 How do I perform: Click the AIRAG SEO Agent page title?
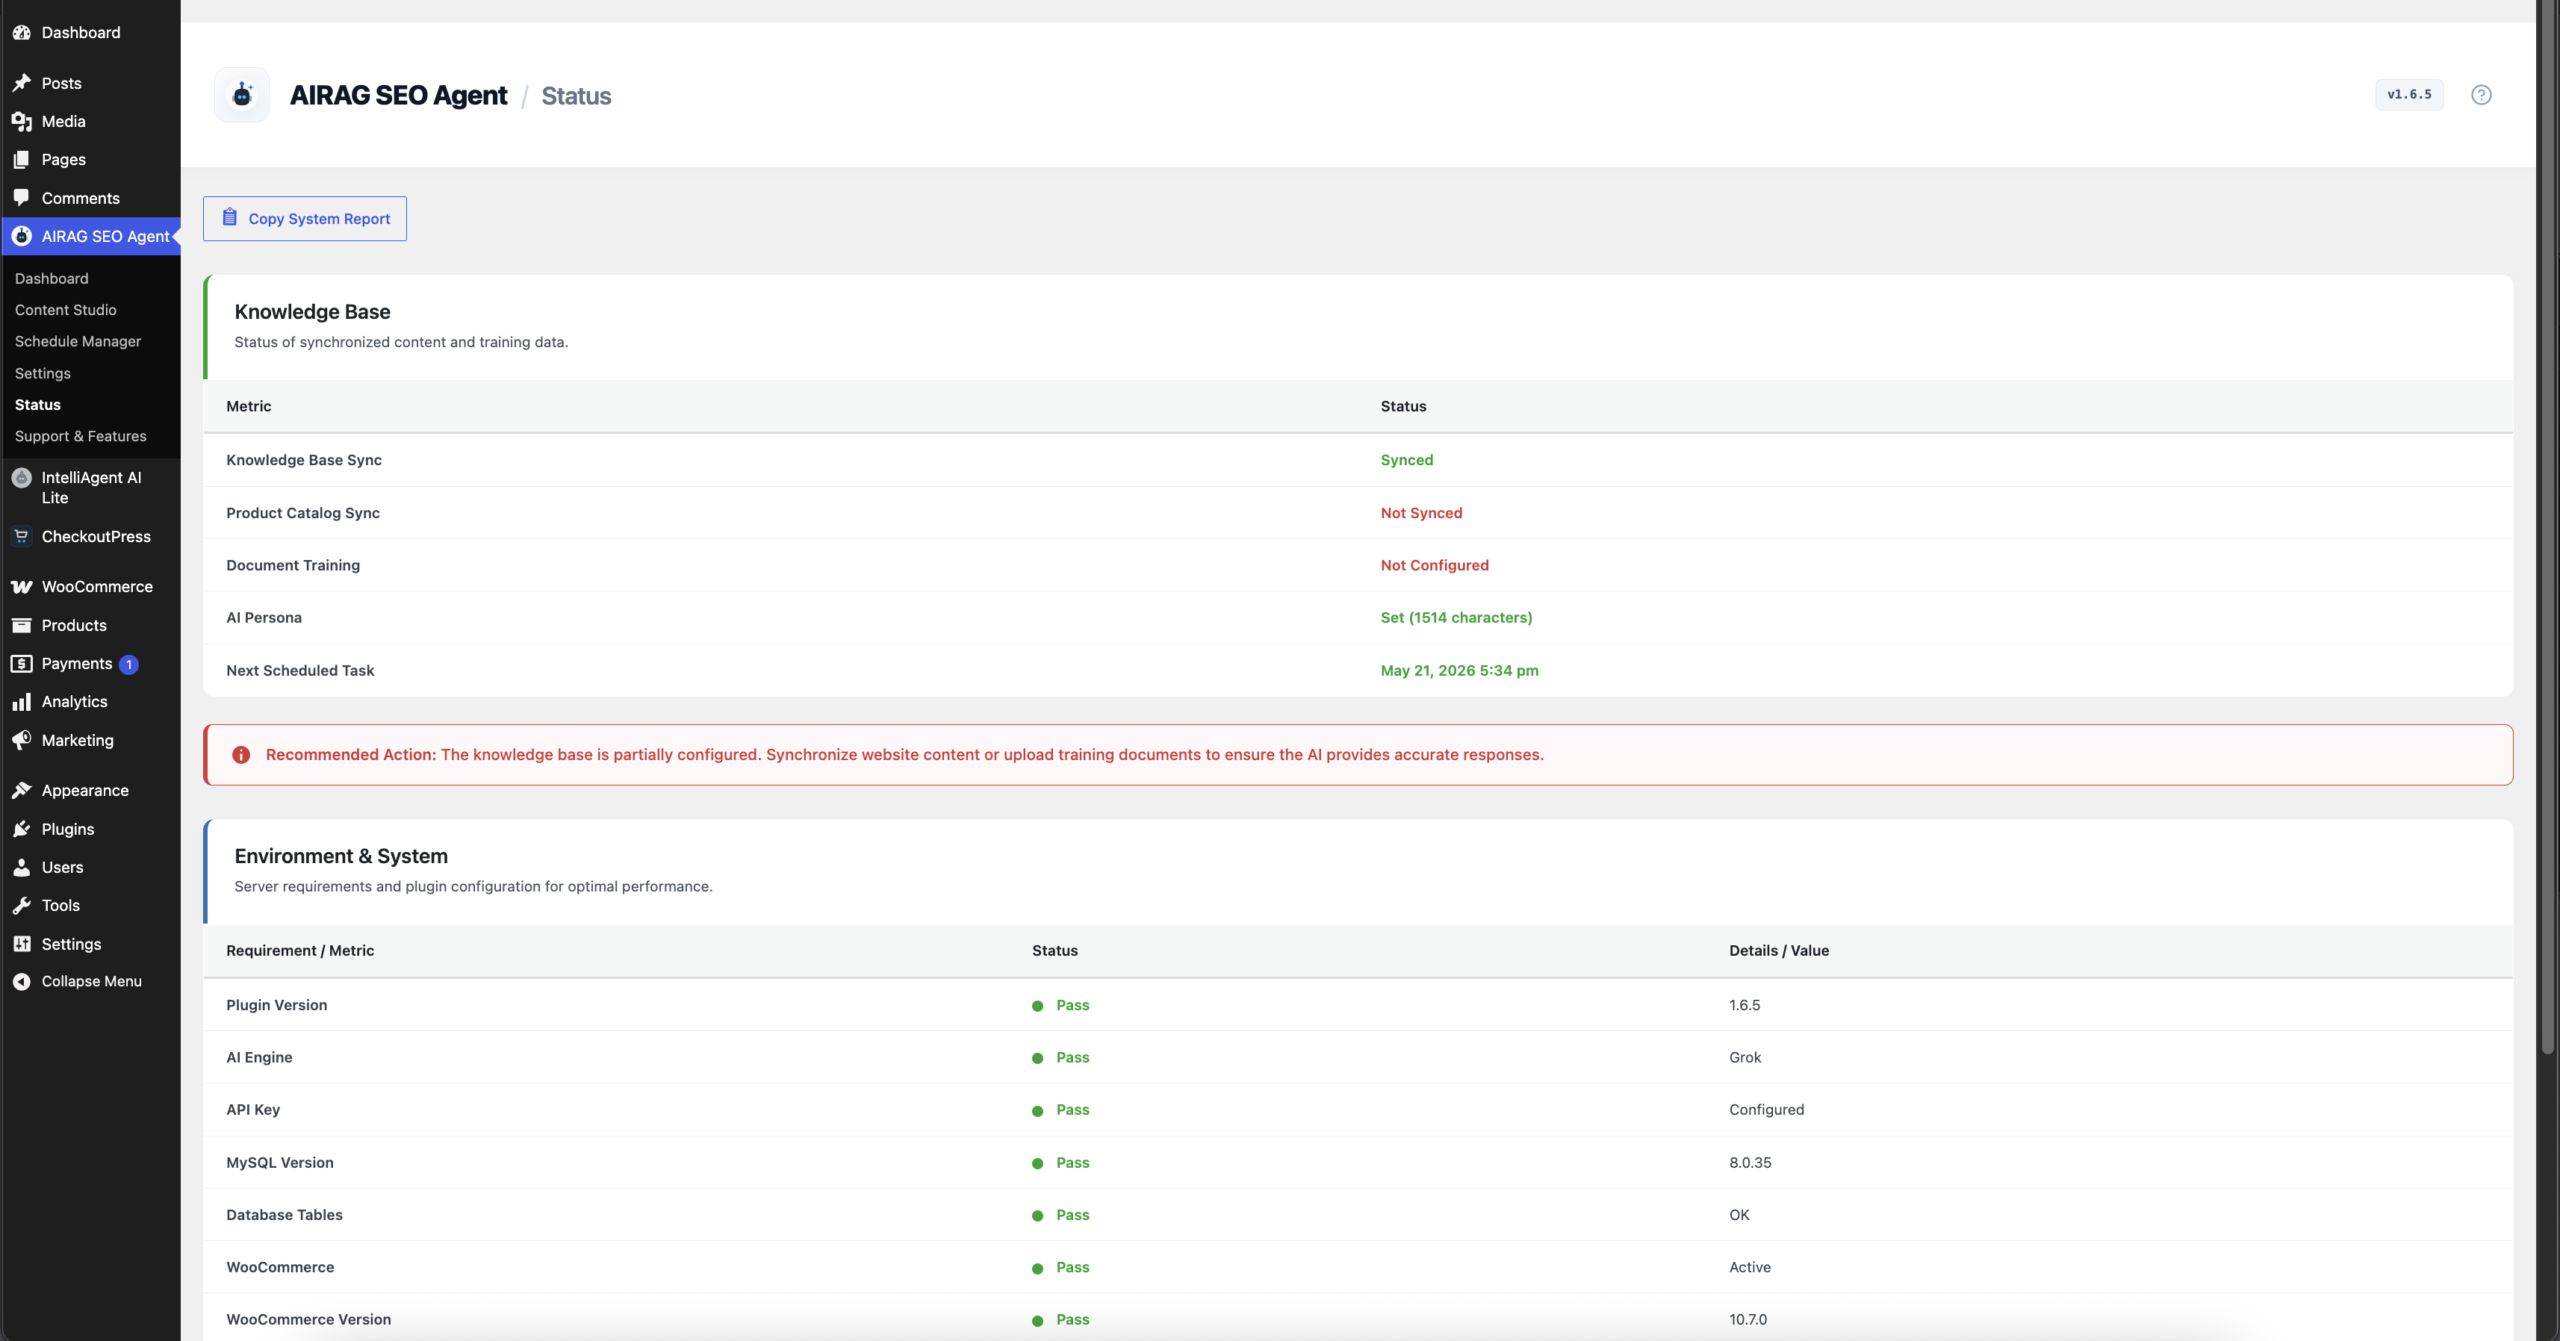[x=398, y=96]
